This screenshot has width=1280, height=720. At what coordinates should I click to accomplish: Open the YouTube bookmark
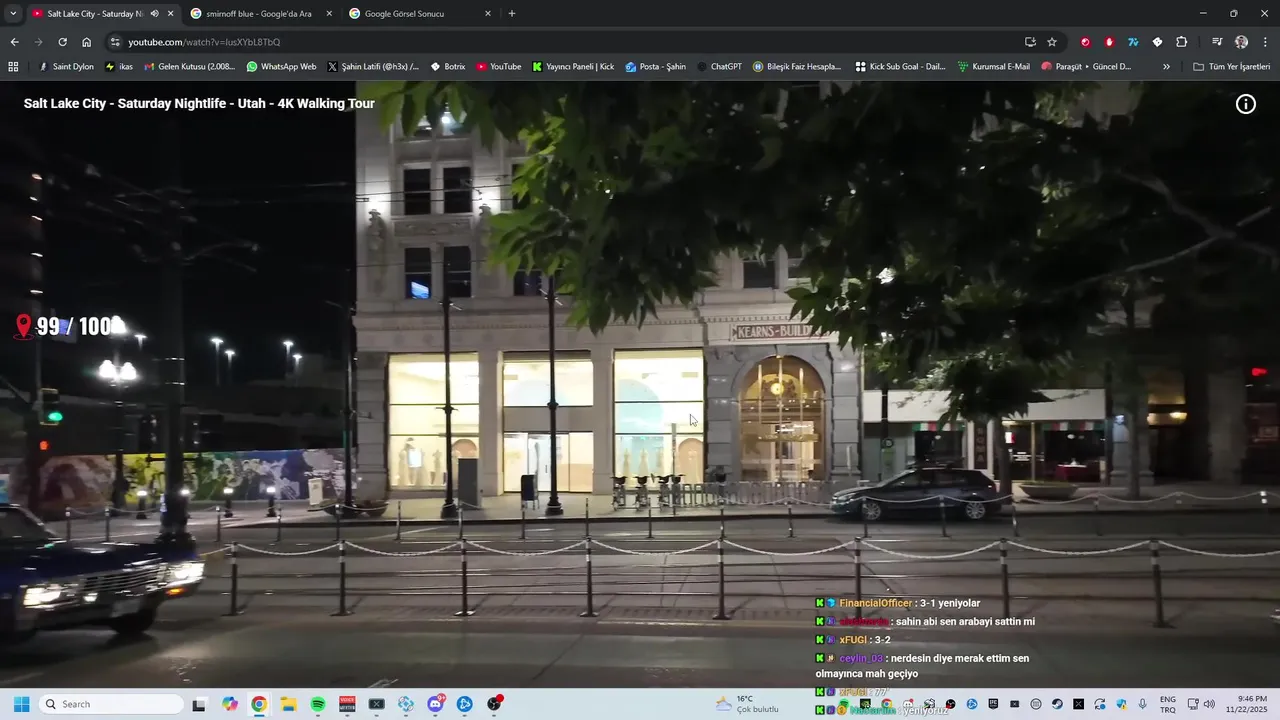498,67
